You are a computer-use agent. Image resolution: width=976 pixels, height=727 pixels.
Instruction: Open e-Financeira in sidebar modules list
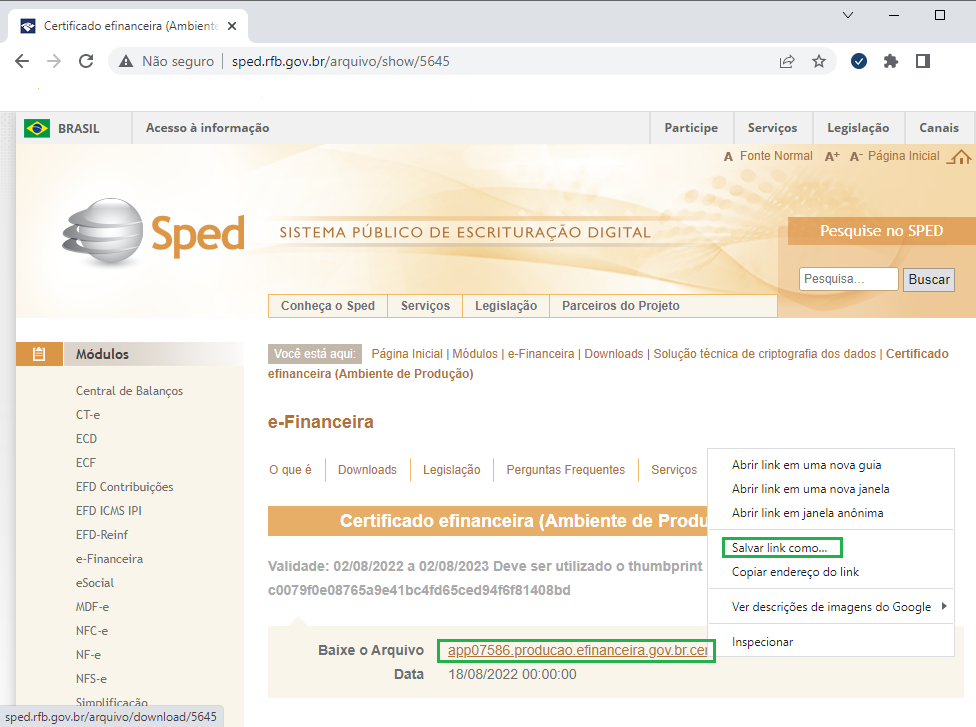[110, 559]
